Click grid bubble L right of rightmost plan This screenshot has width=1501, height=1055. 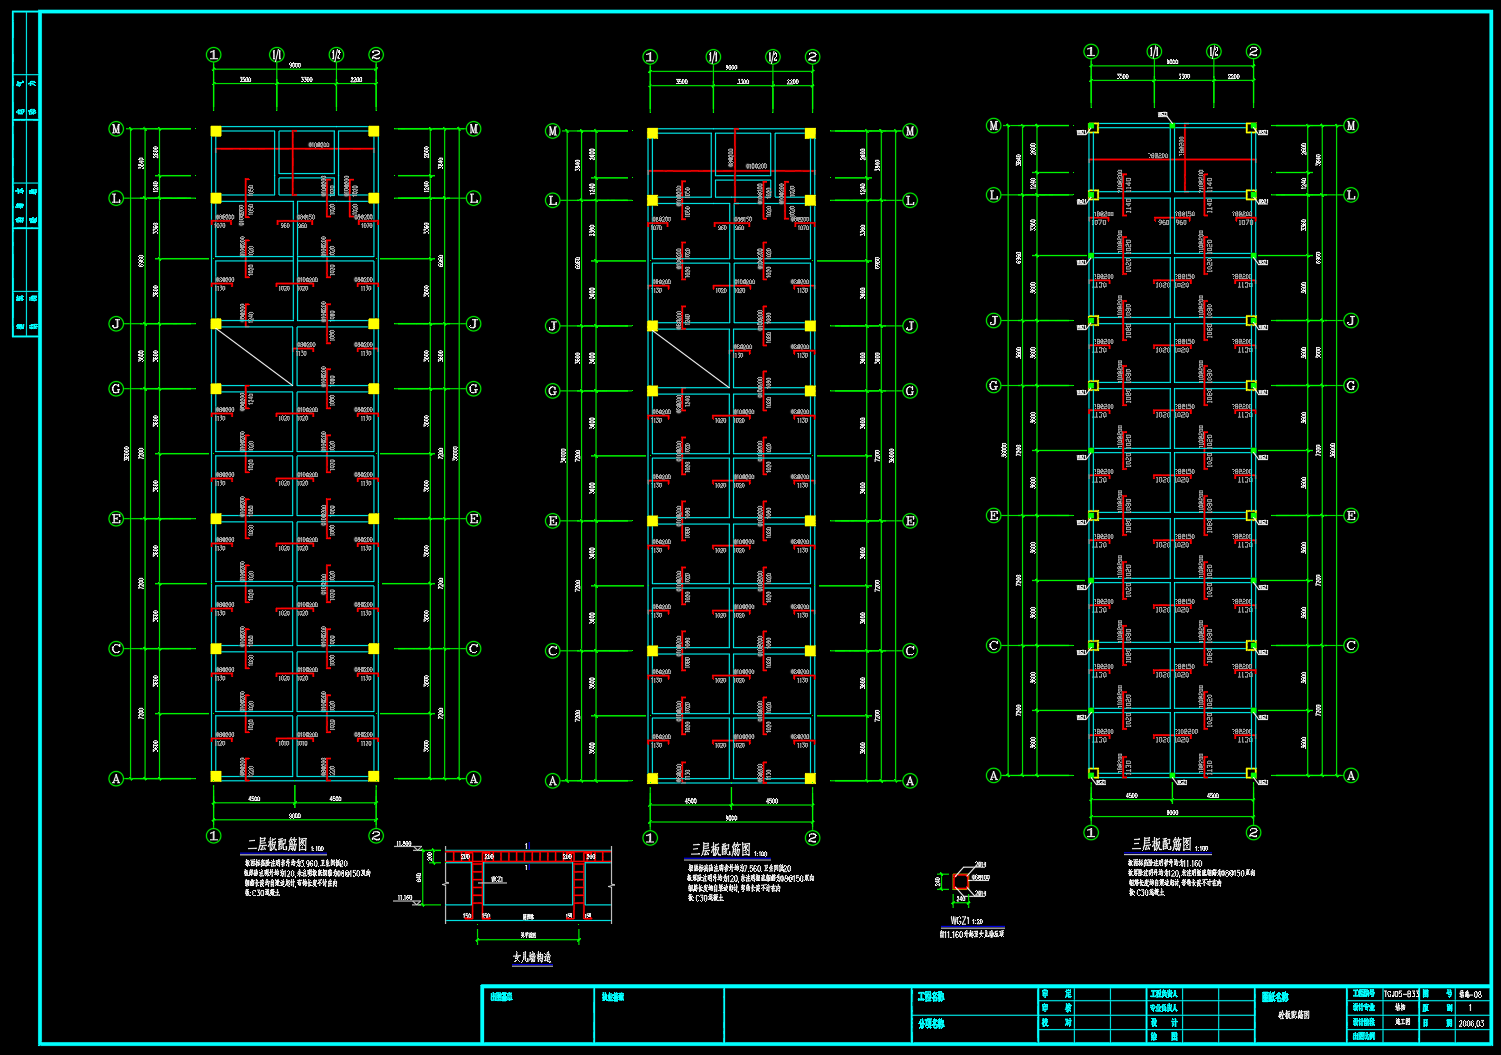click(x=1351, y=195)
